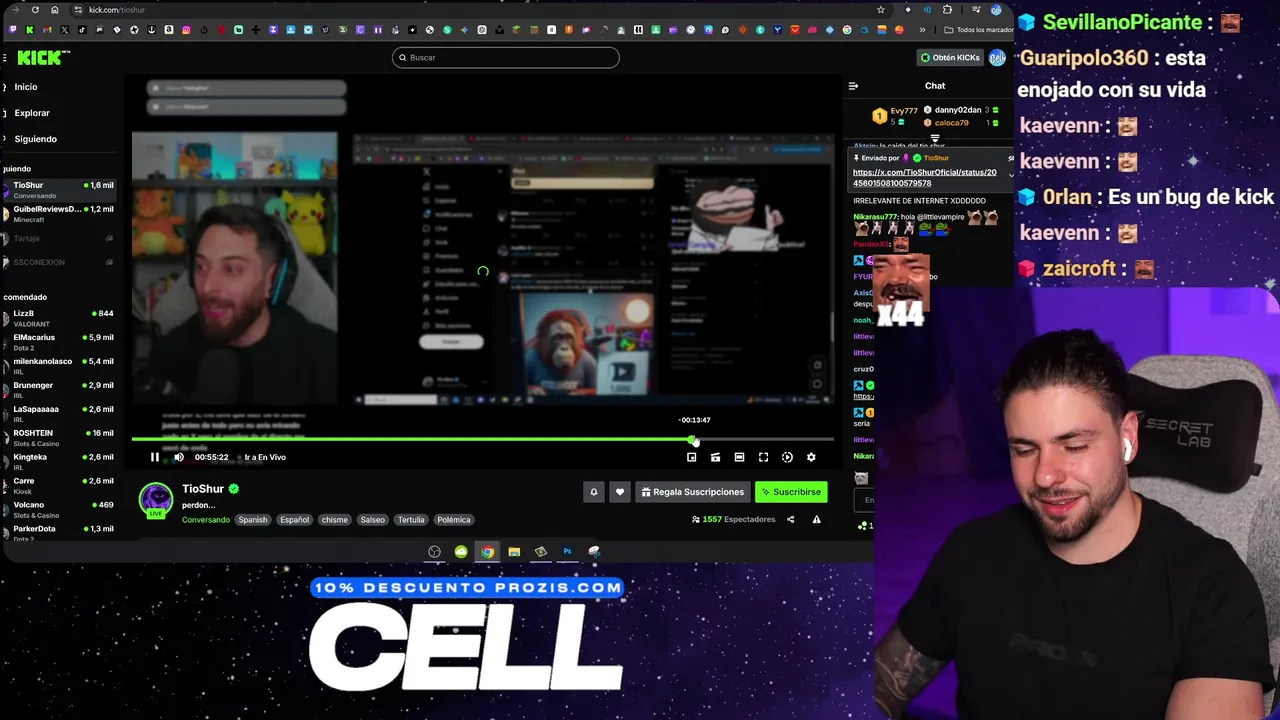Click the stream seek bar scrubber handle

693,439
